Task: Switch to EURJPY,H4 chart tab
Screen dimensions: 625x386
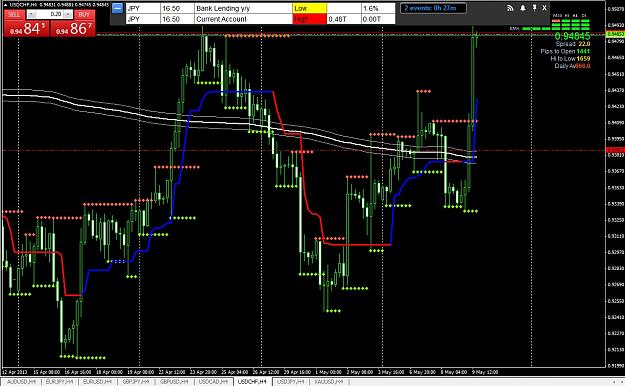Action: pyautogui.click(x=59, y=382)
